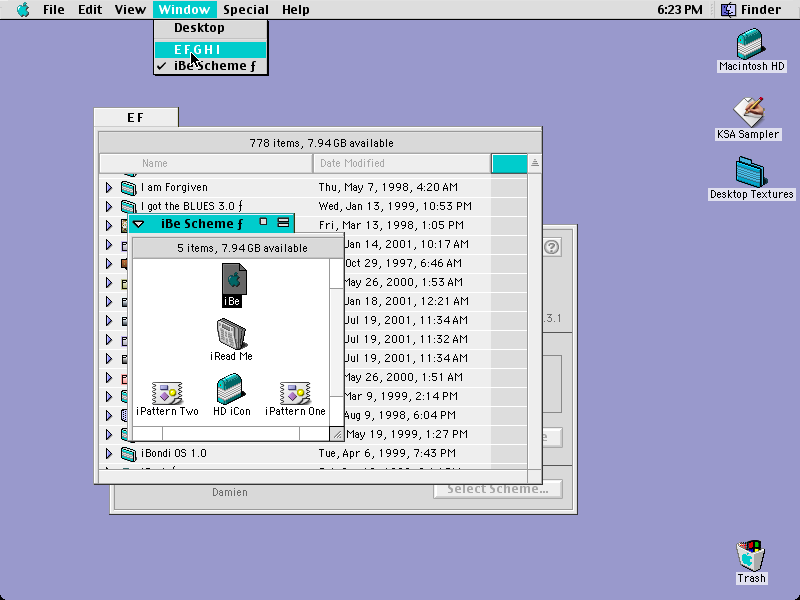
Task: Click iBondi OS 1.0 file name
Action: pyautogui.click(x=173, y=453)
